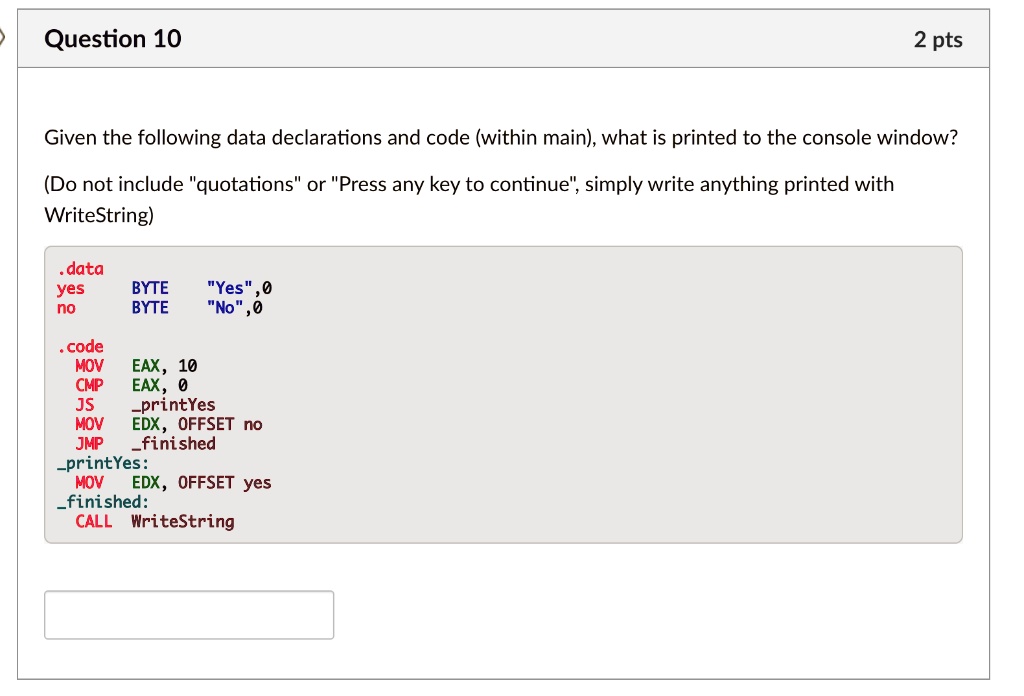The height and width of the screenshot is (696, 1024).
Task: Click the "_finished:" label line
Action: [102, 502]
